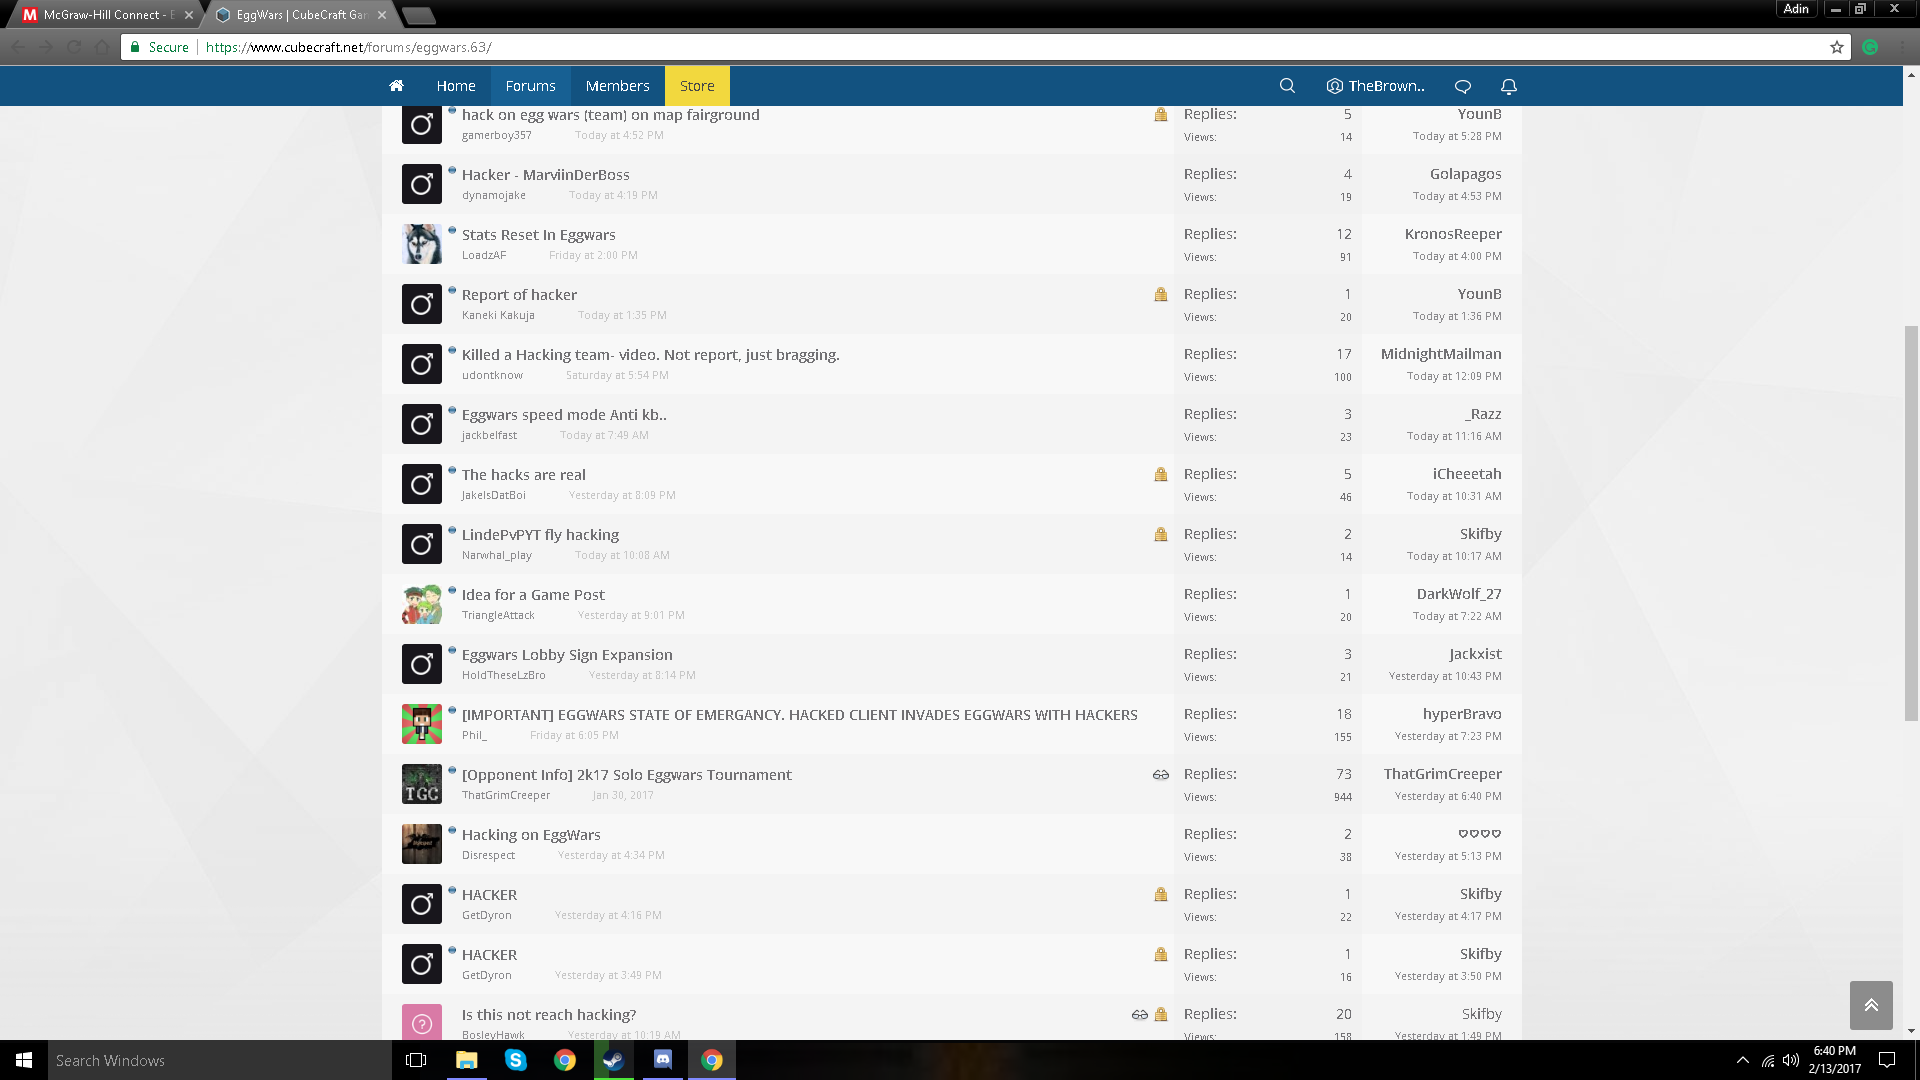
Task: Click the pink question mark avatar of BosleyHawk
Action: click(x=422, y=1022)
